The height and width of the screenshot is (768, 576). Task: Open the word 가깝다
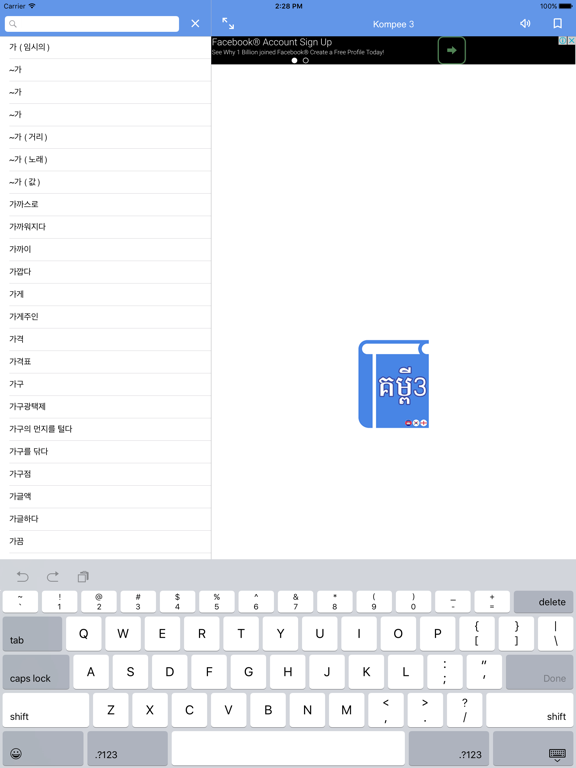(x=105, y=272)
